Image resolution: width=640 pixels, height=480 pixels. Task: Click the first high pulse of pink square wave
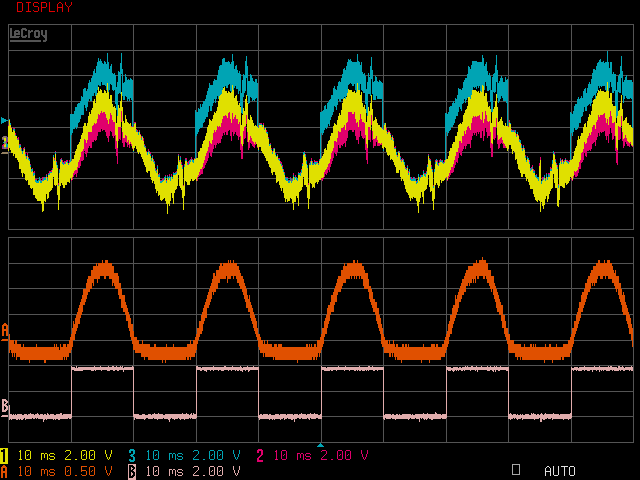(x=102, y=369)
